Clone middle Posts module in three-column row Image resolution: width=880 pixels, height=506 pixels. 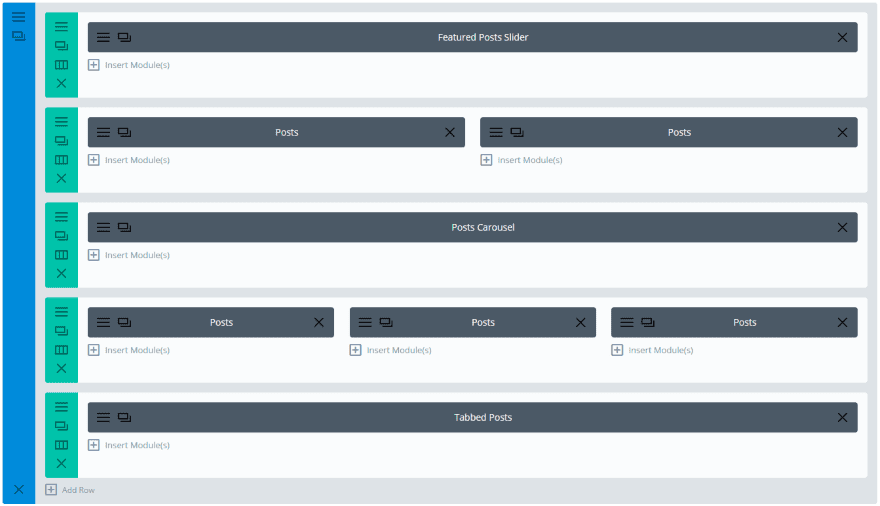(x=386, y=322)
